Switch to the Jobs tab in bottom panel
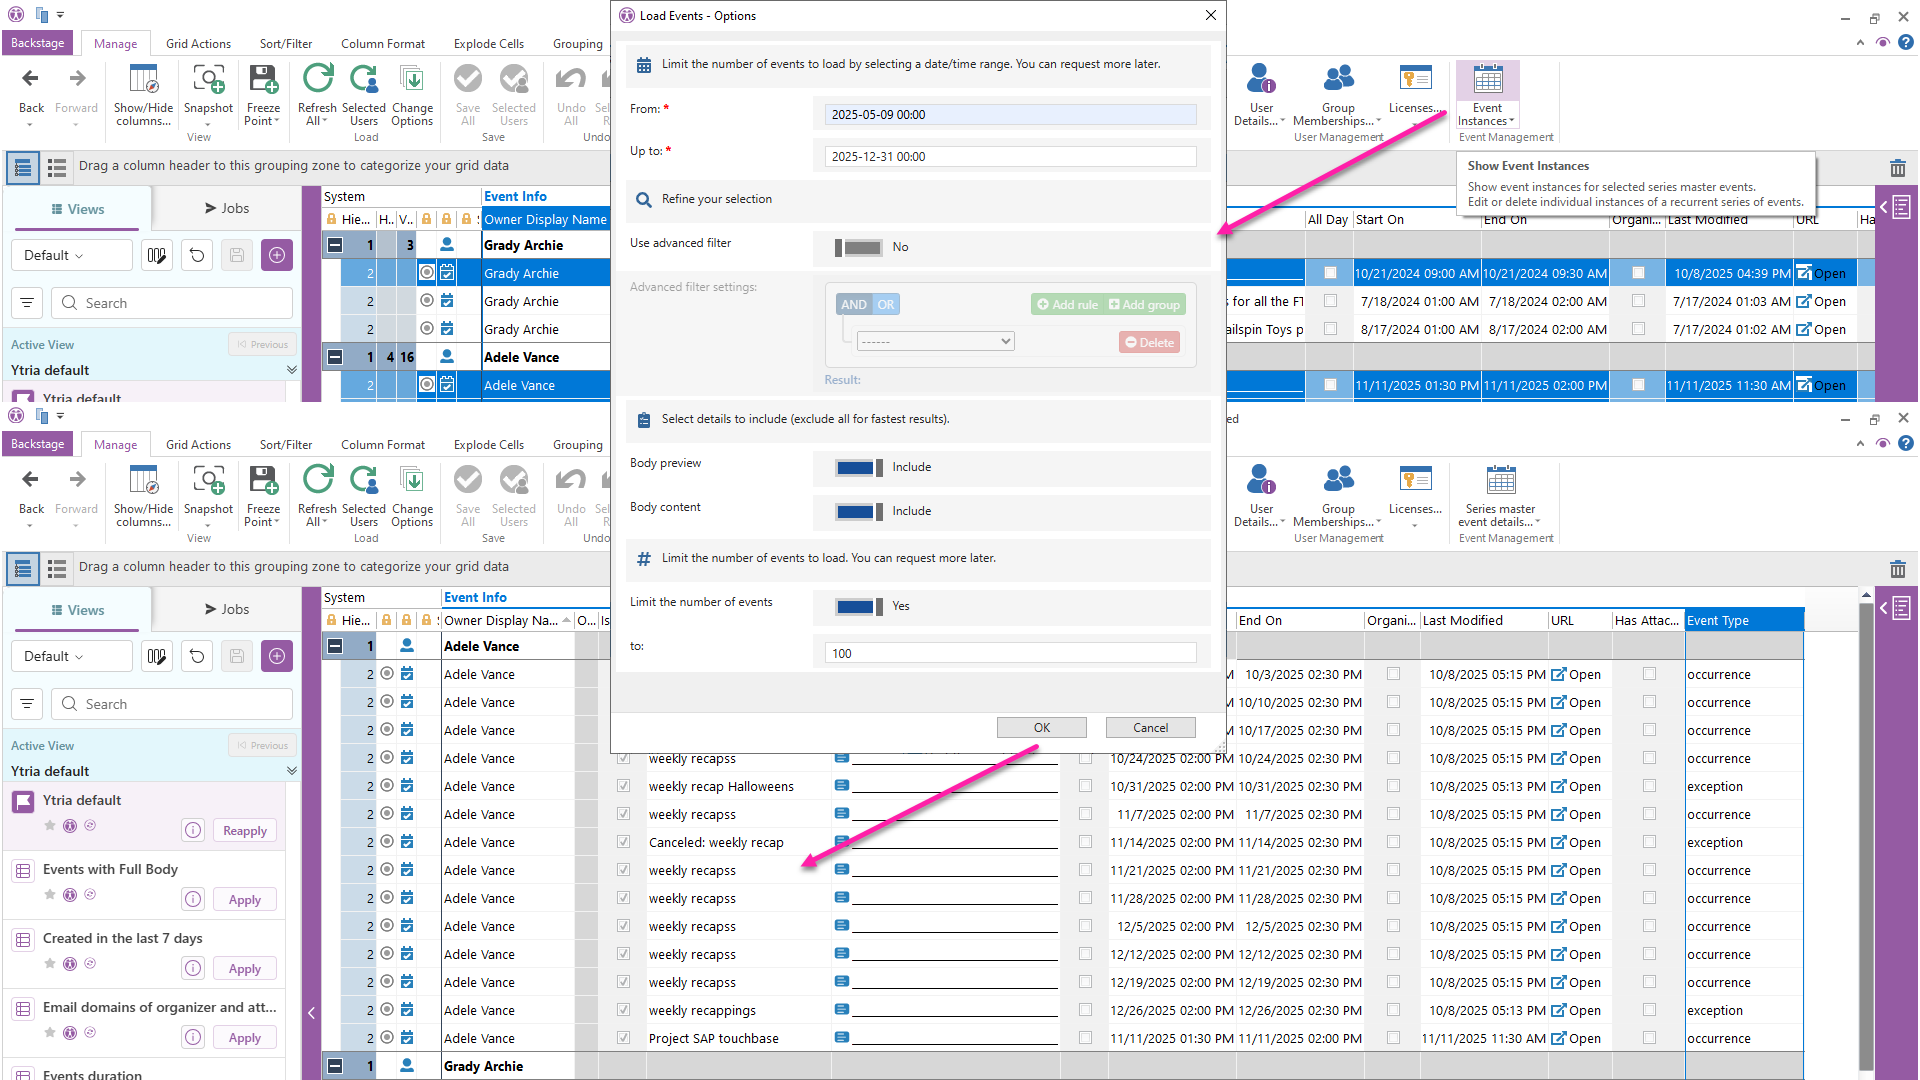 [x=227, y=609]
